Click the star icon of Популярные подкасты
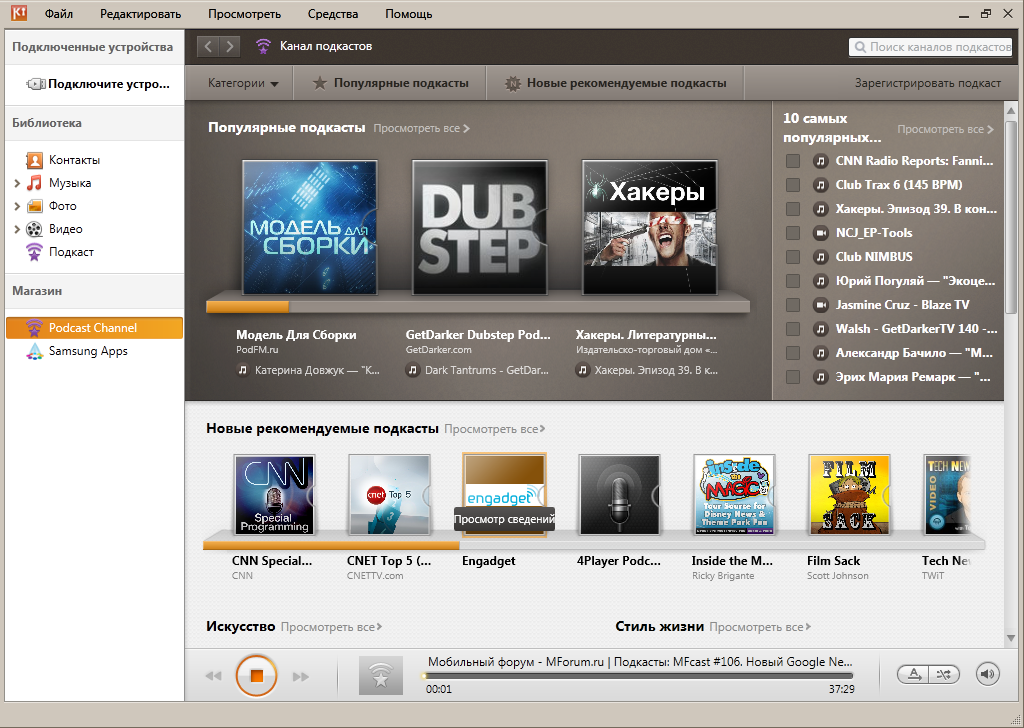 (x=319, y=83)
